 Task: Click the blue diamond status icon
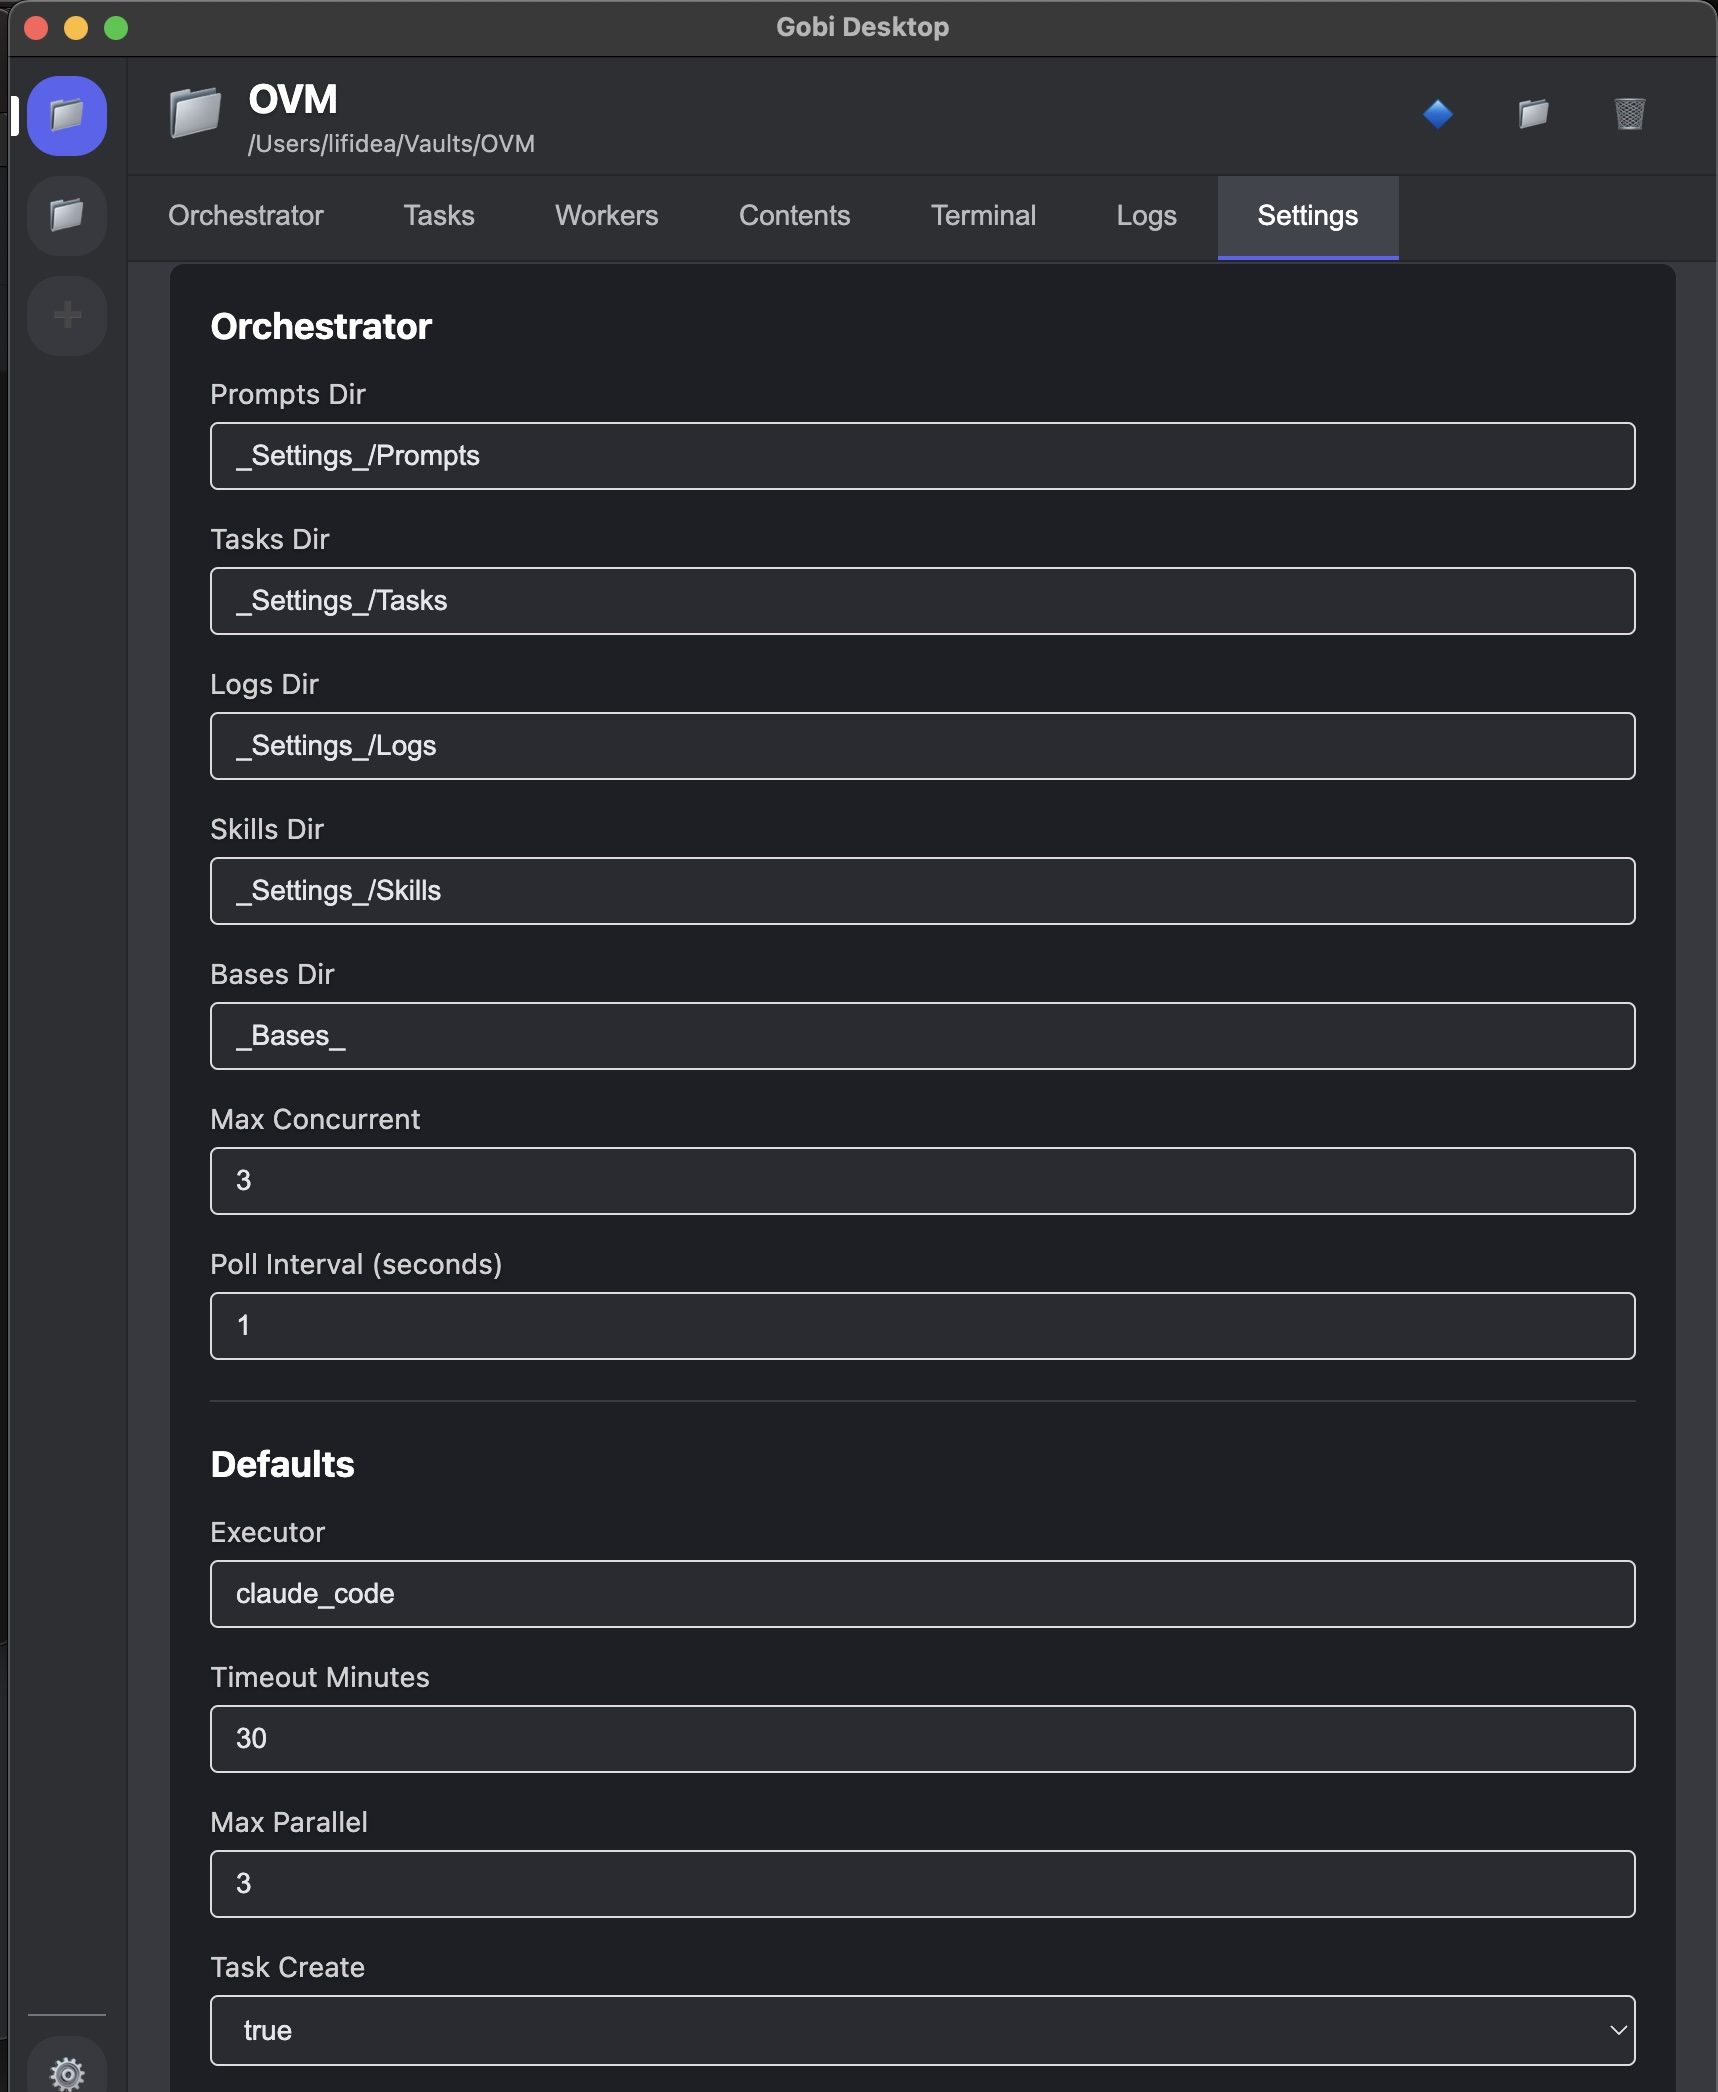tap(1437, 115)
